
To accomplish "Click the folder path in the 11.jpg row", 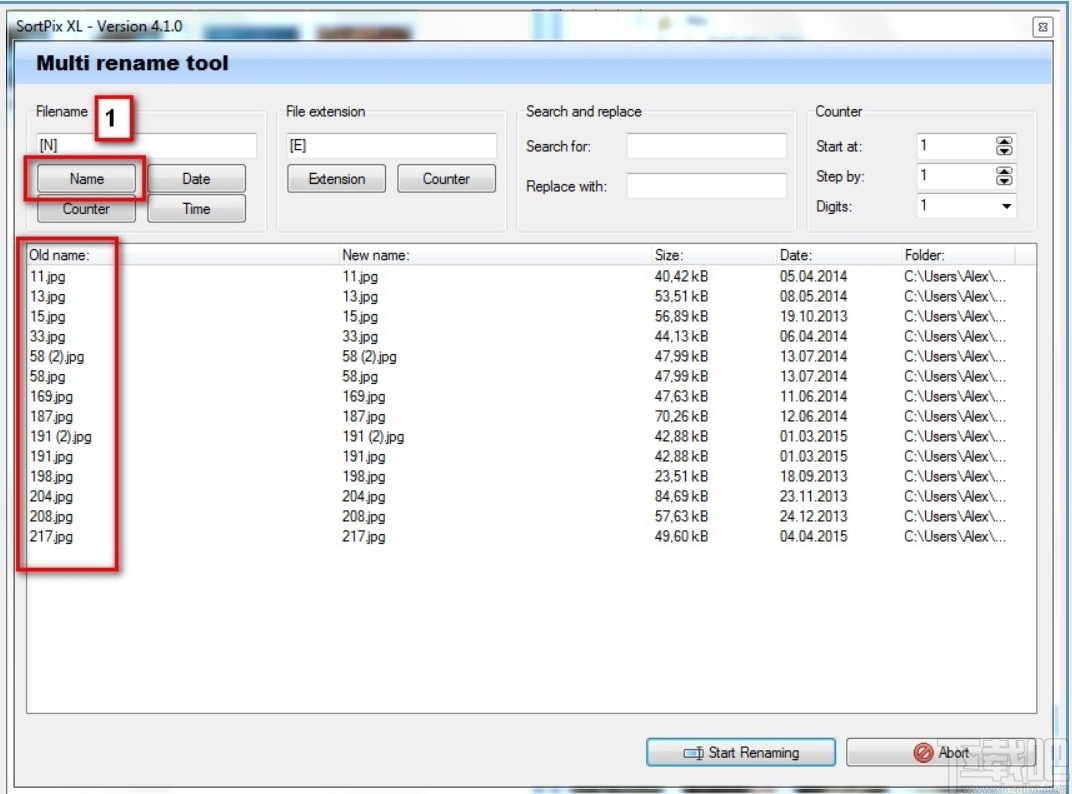I will (x=955, y=276).
